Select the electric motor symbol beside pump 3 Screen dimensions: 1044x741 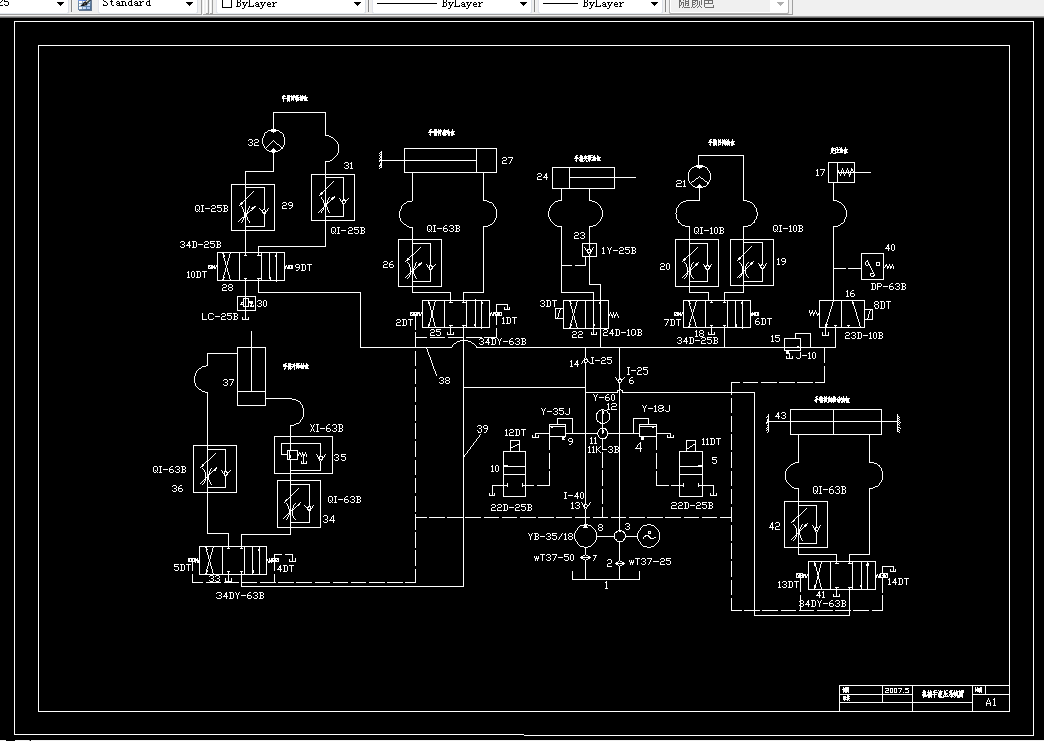(649, 535)
